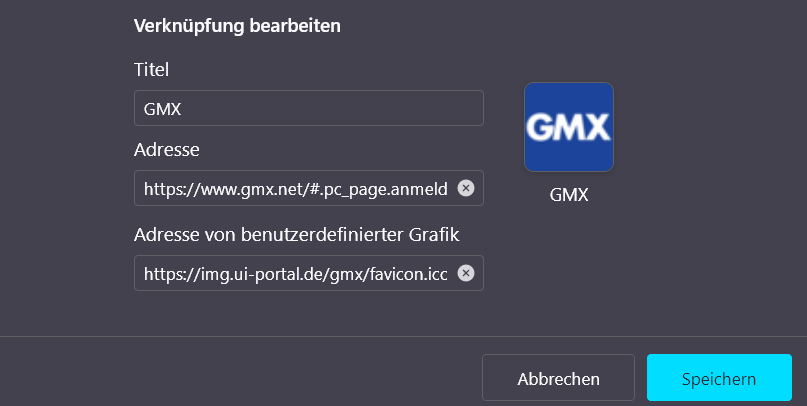Click the word "Speichern" on cyan button

click(719, 379)
